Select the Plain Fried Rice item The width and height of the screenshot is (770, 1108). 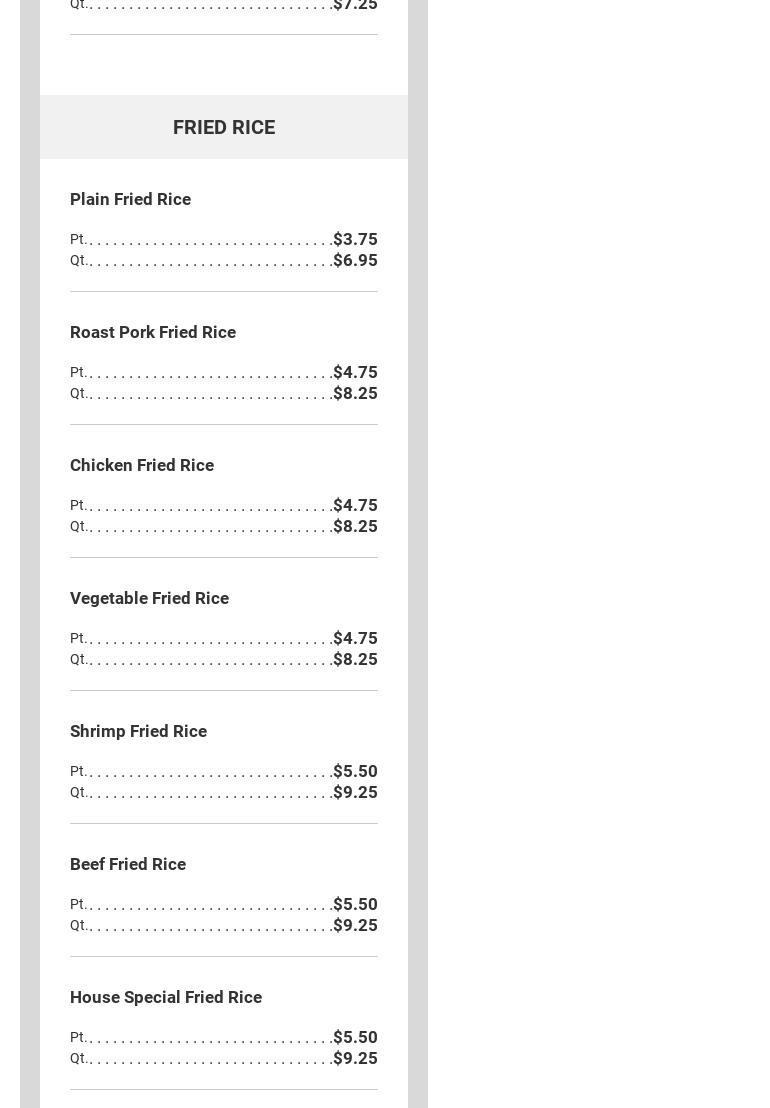(130, 199)
